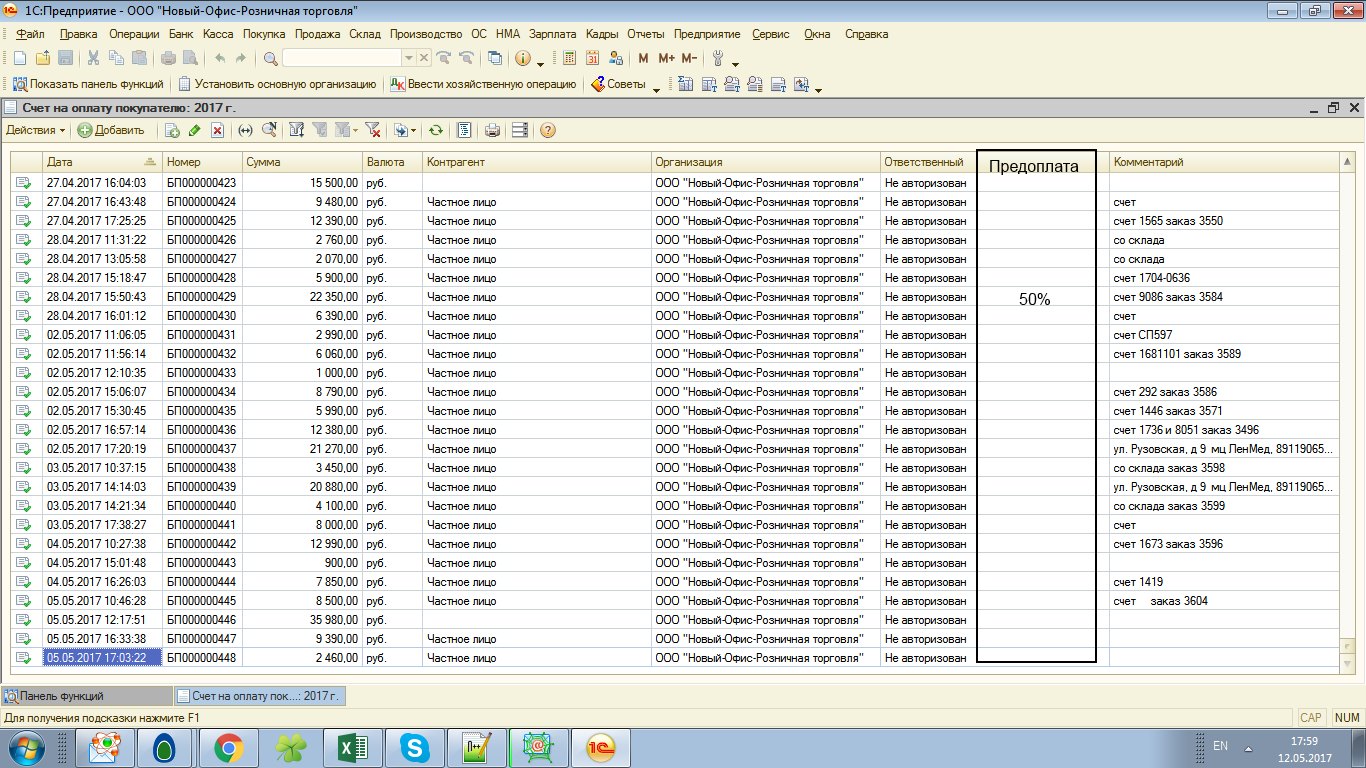This screenshot has height=768, width=1366.
Task: Open help question mark icon in list toolbar
Action: pos(547,130)
